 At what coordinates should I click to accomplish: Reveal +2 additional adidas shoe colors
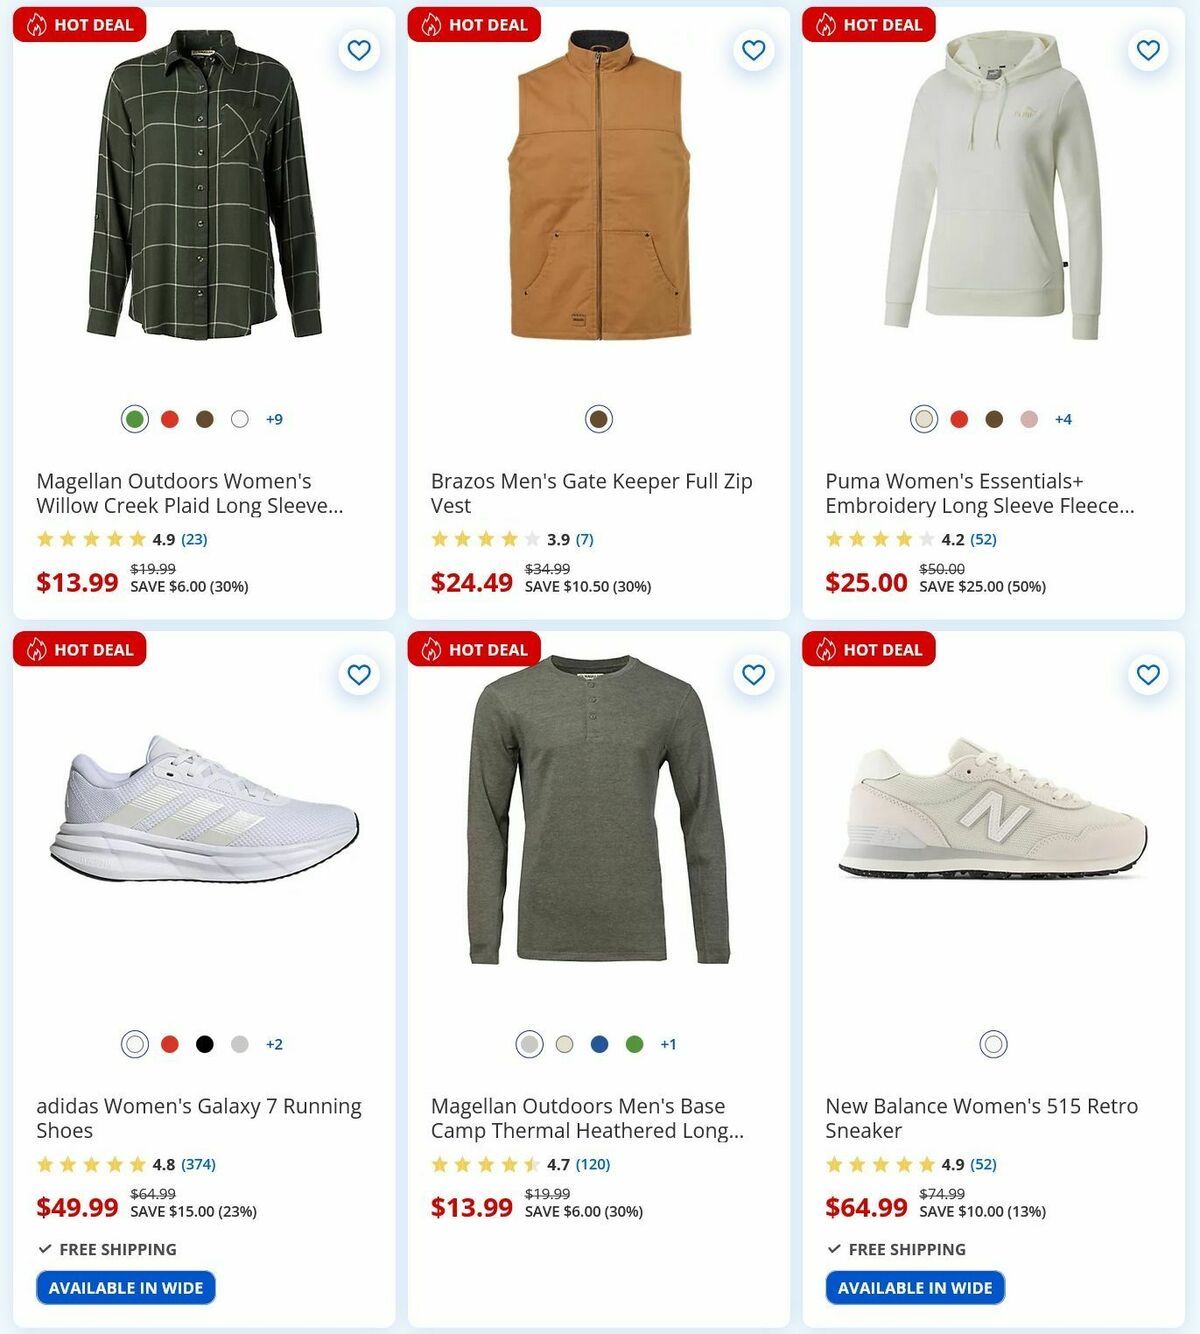[x=274, y=1044]
